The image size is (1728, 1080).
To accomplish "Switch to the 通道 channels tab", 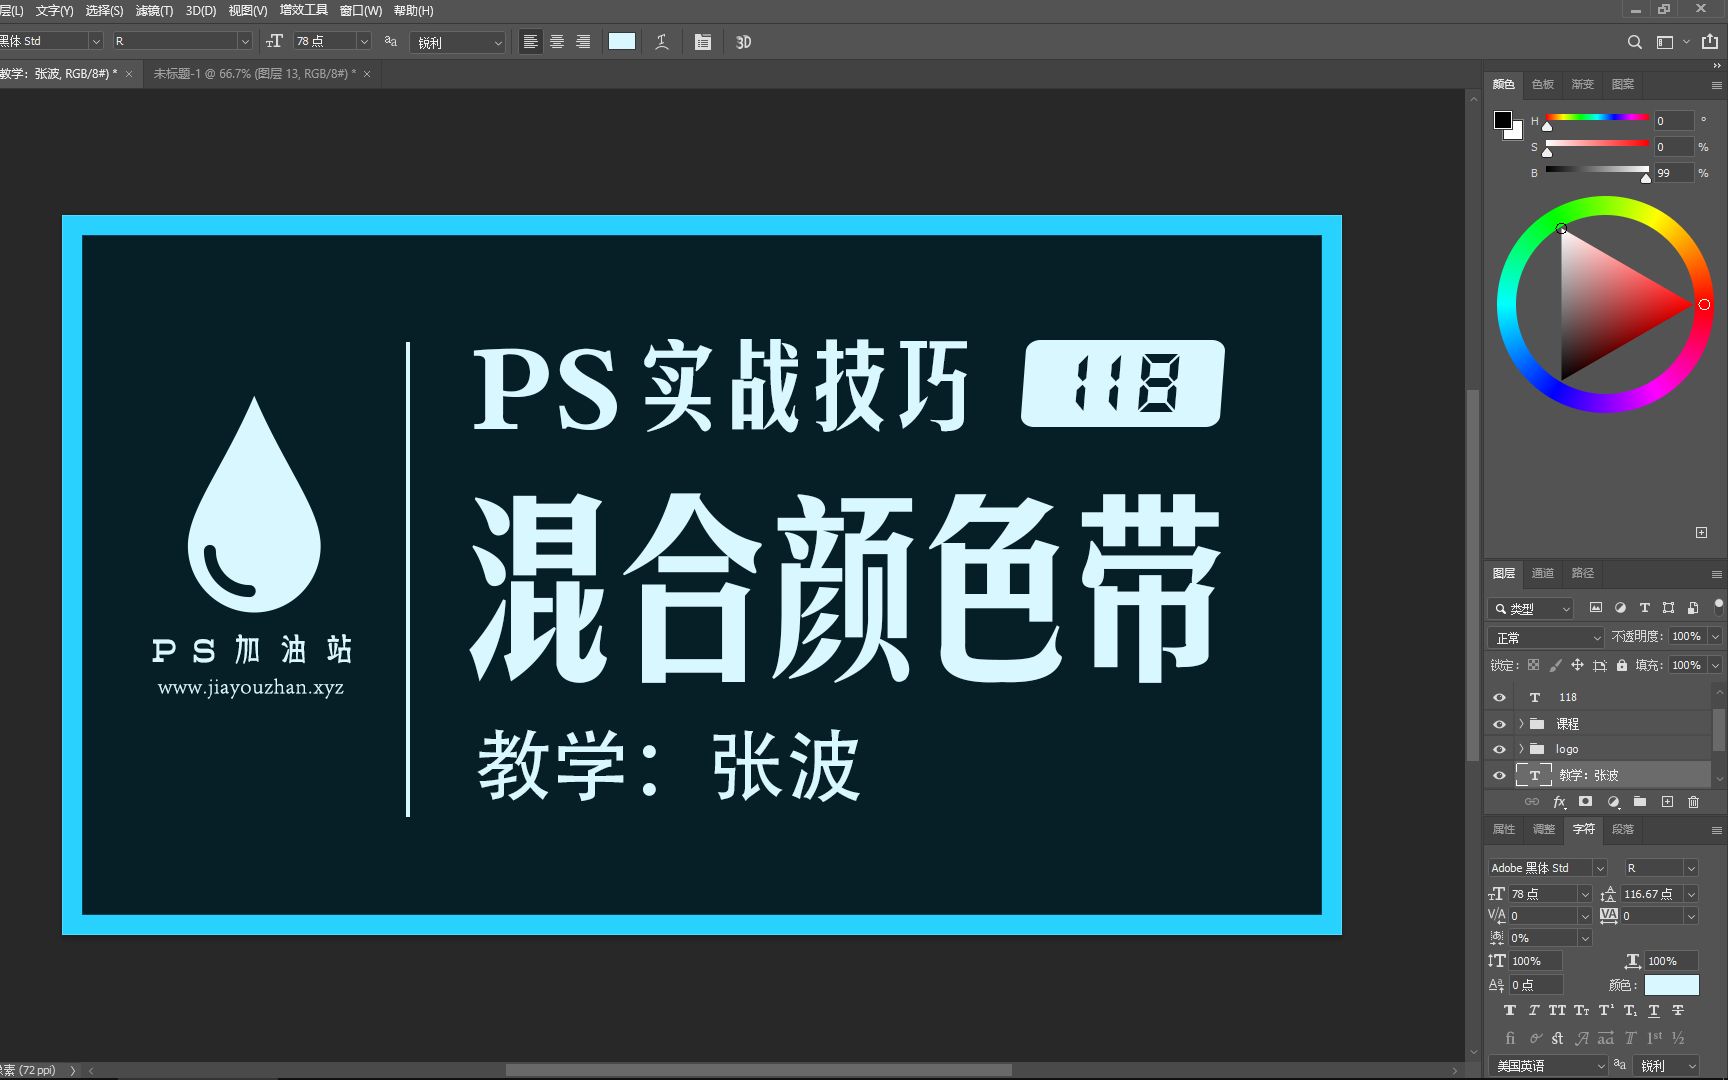I will 1543,573.
